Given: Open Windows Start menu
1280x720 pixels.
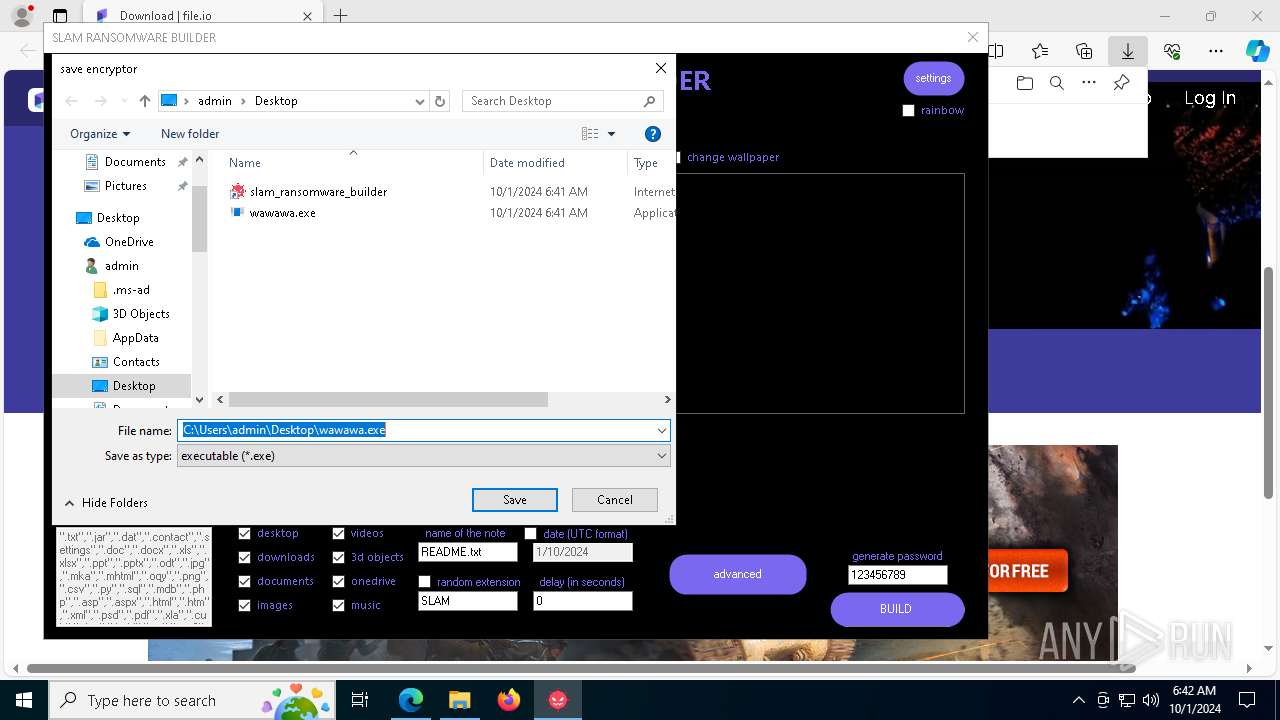Looking at the screenshot, I should point(24,700).
